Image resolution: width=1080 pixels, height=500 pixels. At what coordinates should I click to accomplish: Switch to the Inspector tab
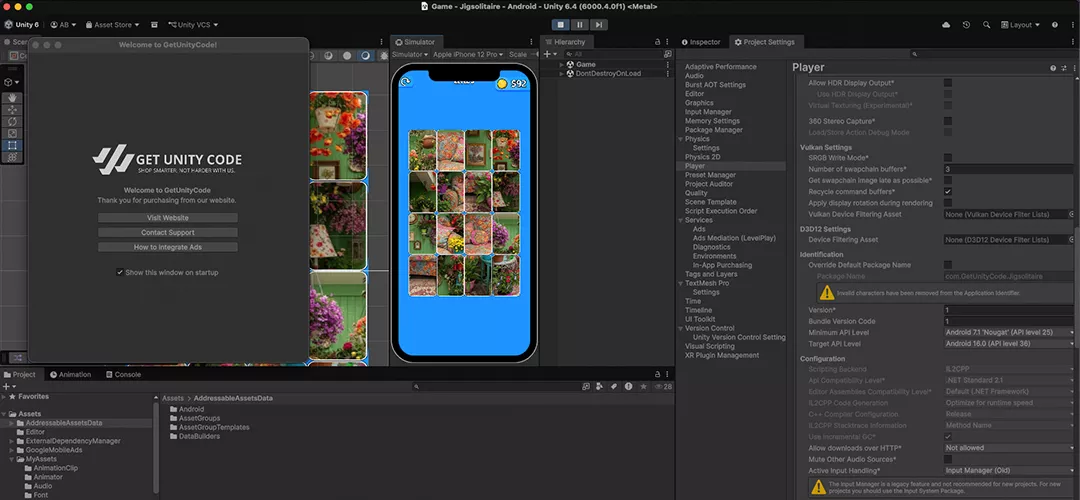coord(701,42)
